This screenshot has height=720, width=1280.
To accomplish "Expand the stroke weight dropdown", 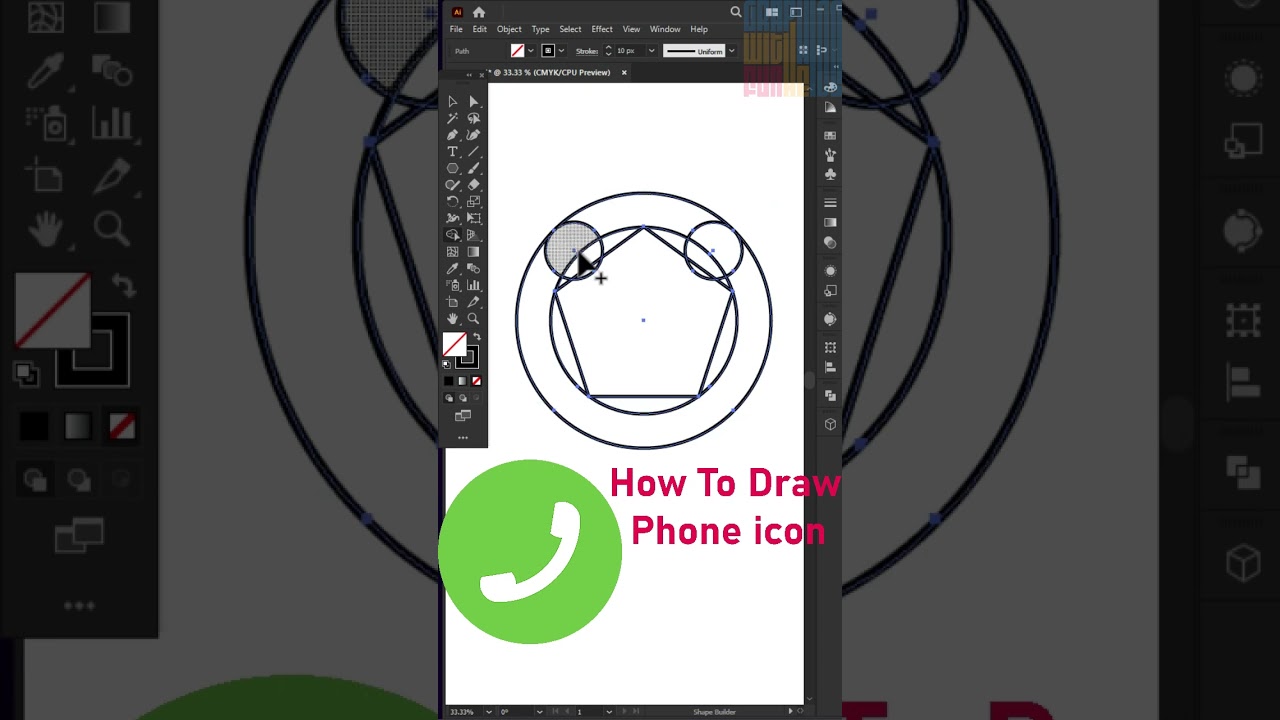I will point(651,51).
